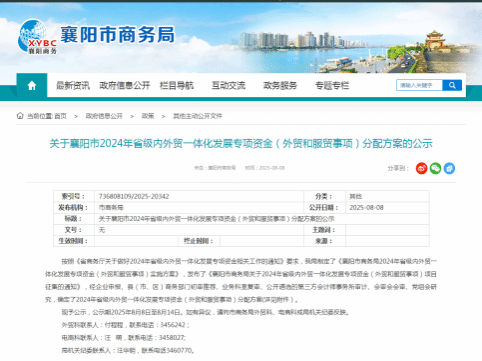Open the 最新资讯 menu
The image size is (482, 361).
73,86
